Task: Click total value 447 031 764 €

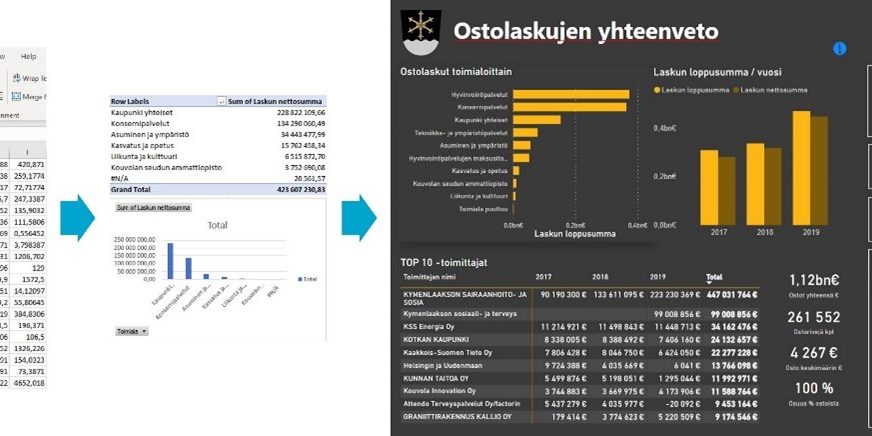Action: click(x=732, y=294)
